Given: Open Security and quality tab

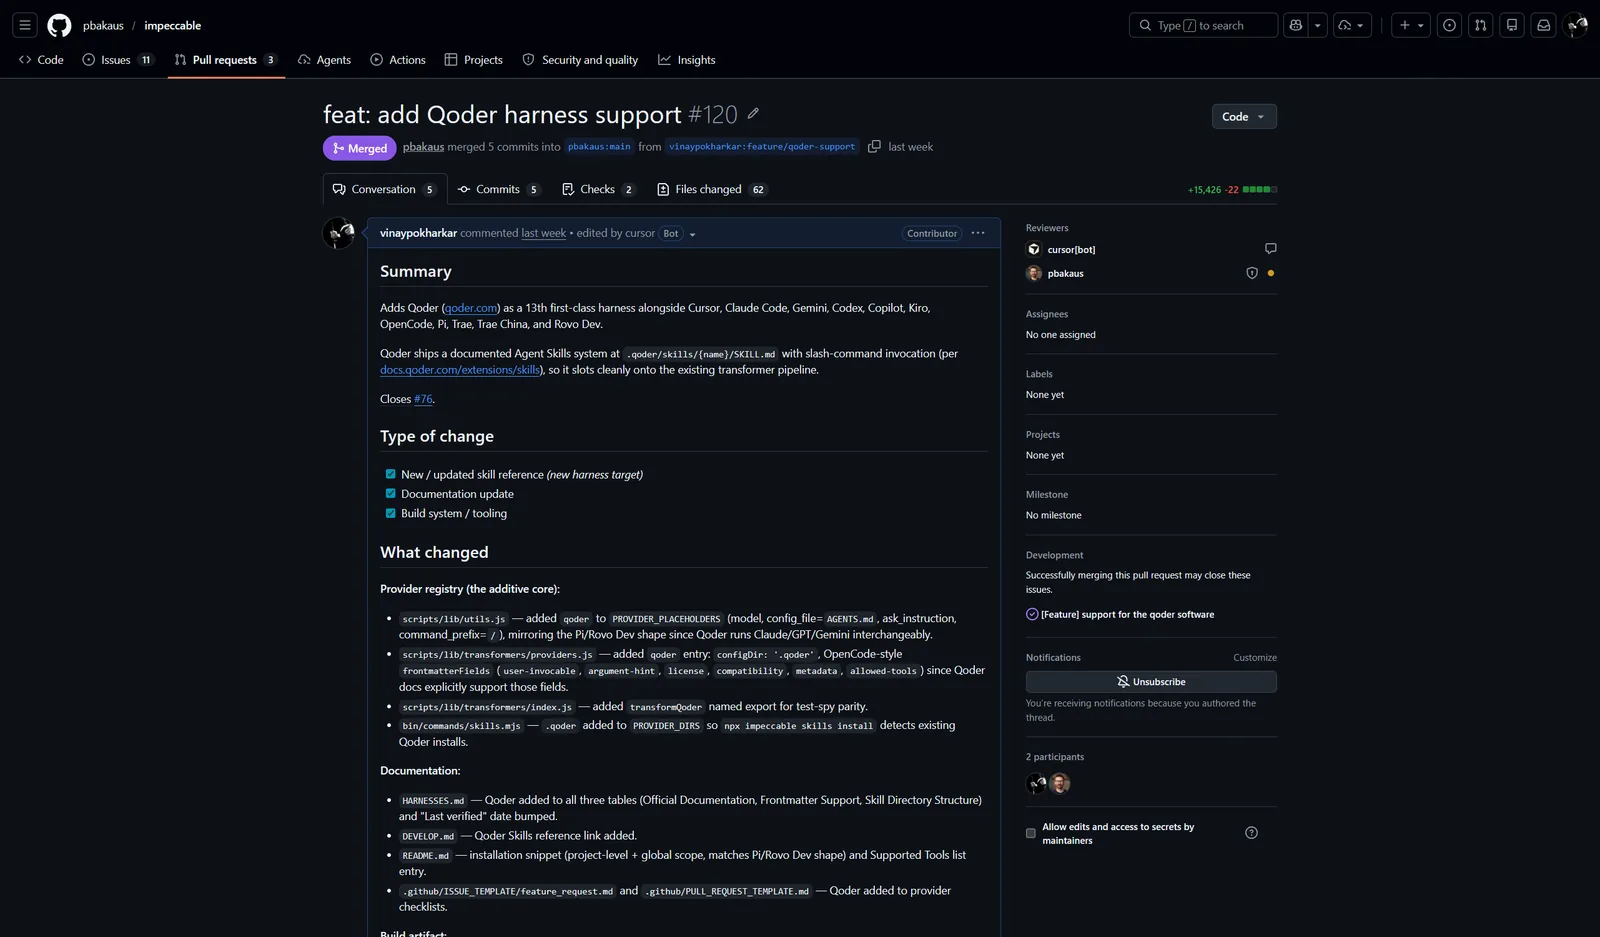Looking at the screenshot, I should click(580, 60).
